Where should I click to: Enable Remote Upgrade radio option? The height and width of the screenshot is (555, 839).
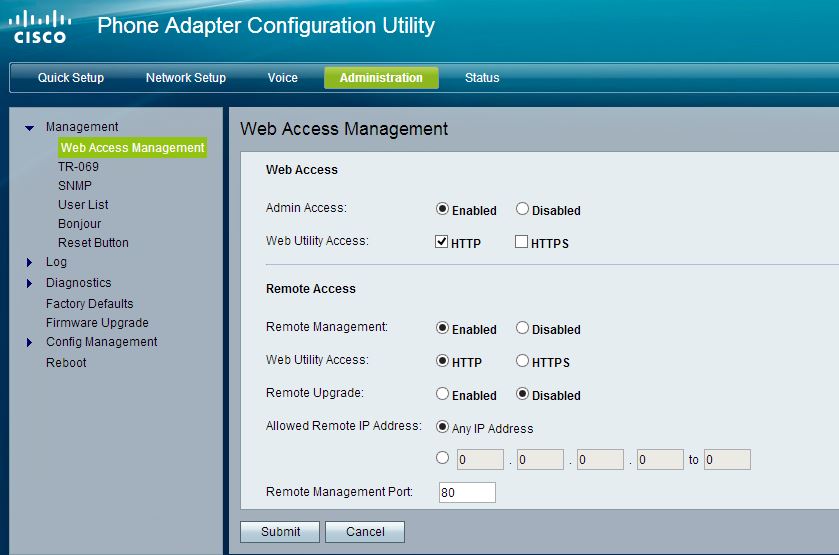coord(442,394)
